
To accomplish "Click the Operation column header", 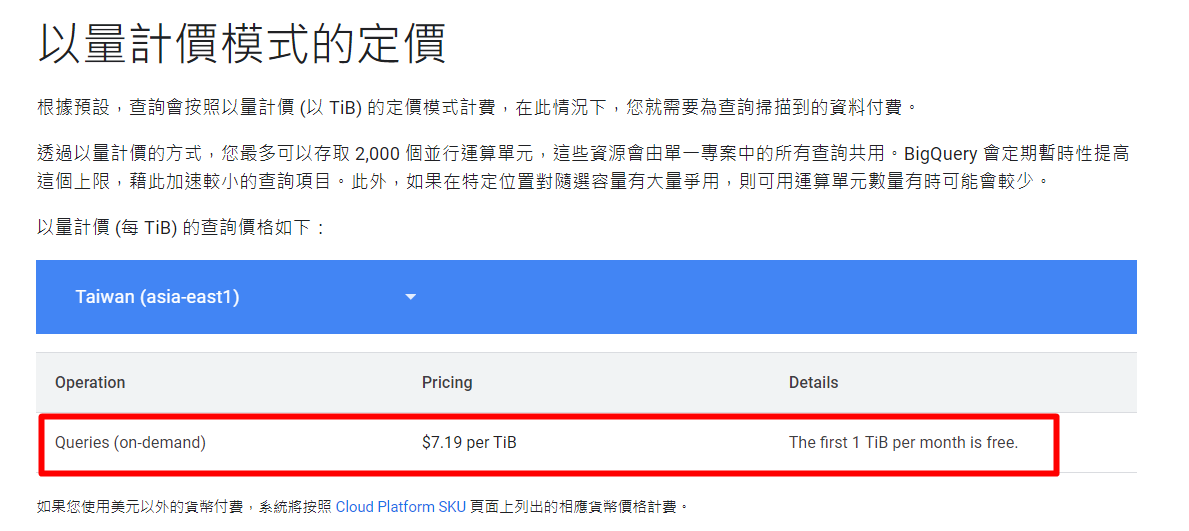I will 90,382.
